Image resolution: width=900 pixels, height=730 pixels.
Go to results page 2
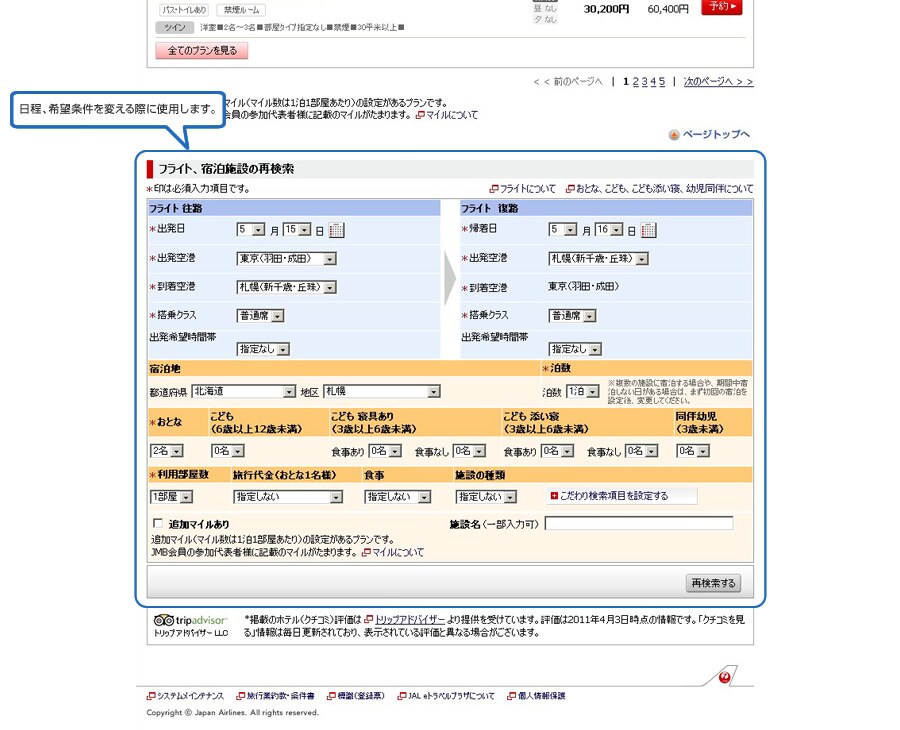pos(634,82)
